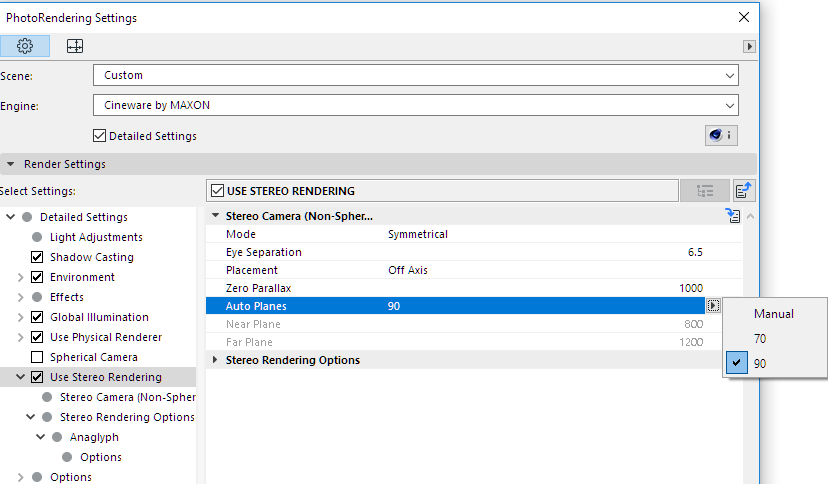Image resolution: width=828 pixels, height=484 pixels.
Task: Select the Anaglyph tree item
Action: coord(94,437)
